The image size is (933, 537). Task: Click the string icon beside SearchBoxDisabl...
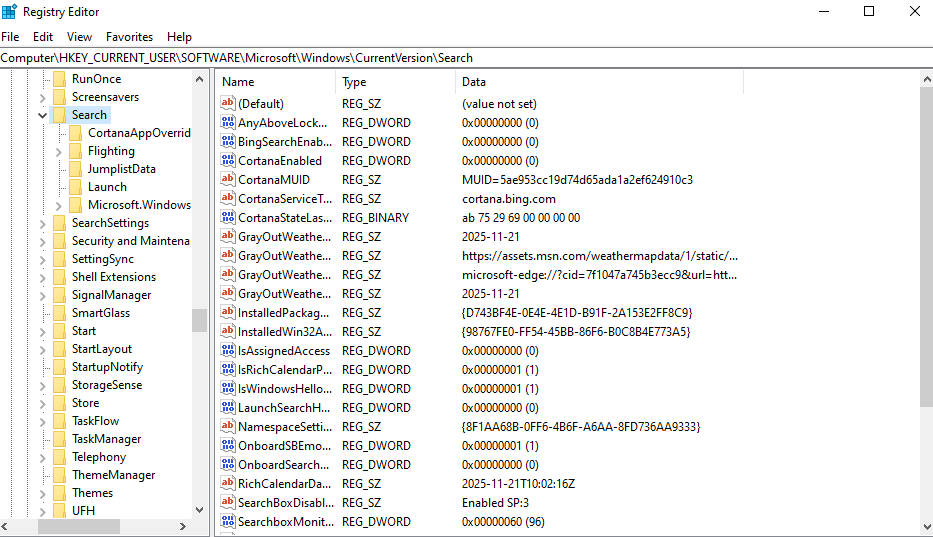coord(227,502)
